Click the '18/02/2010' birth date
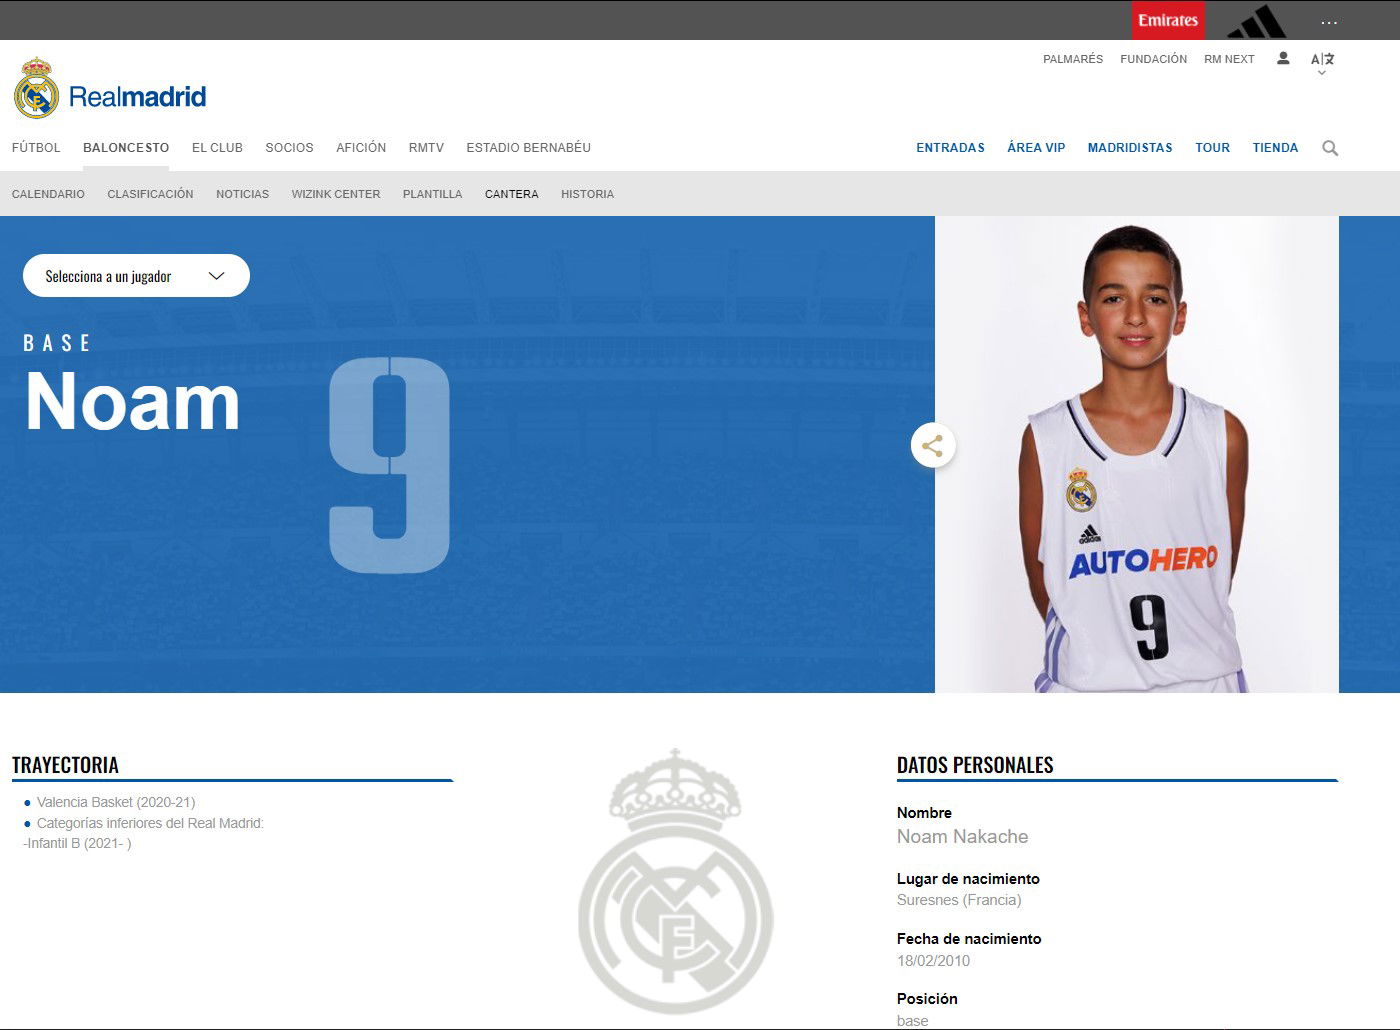 pos(933,961)
